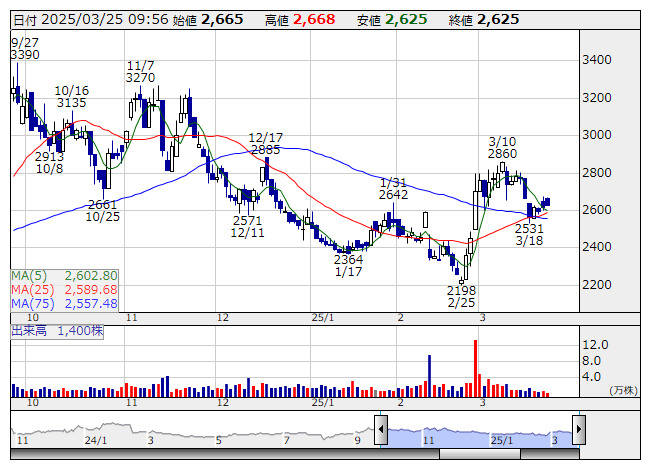Click the 1/31 2642 peak label
The image size is (653, 470).
393,189
